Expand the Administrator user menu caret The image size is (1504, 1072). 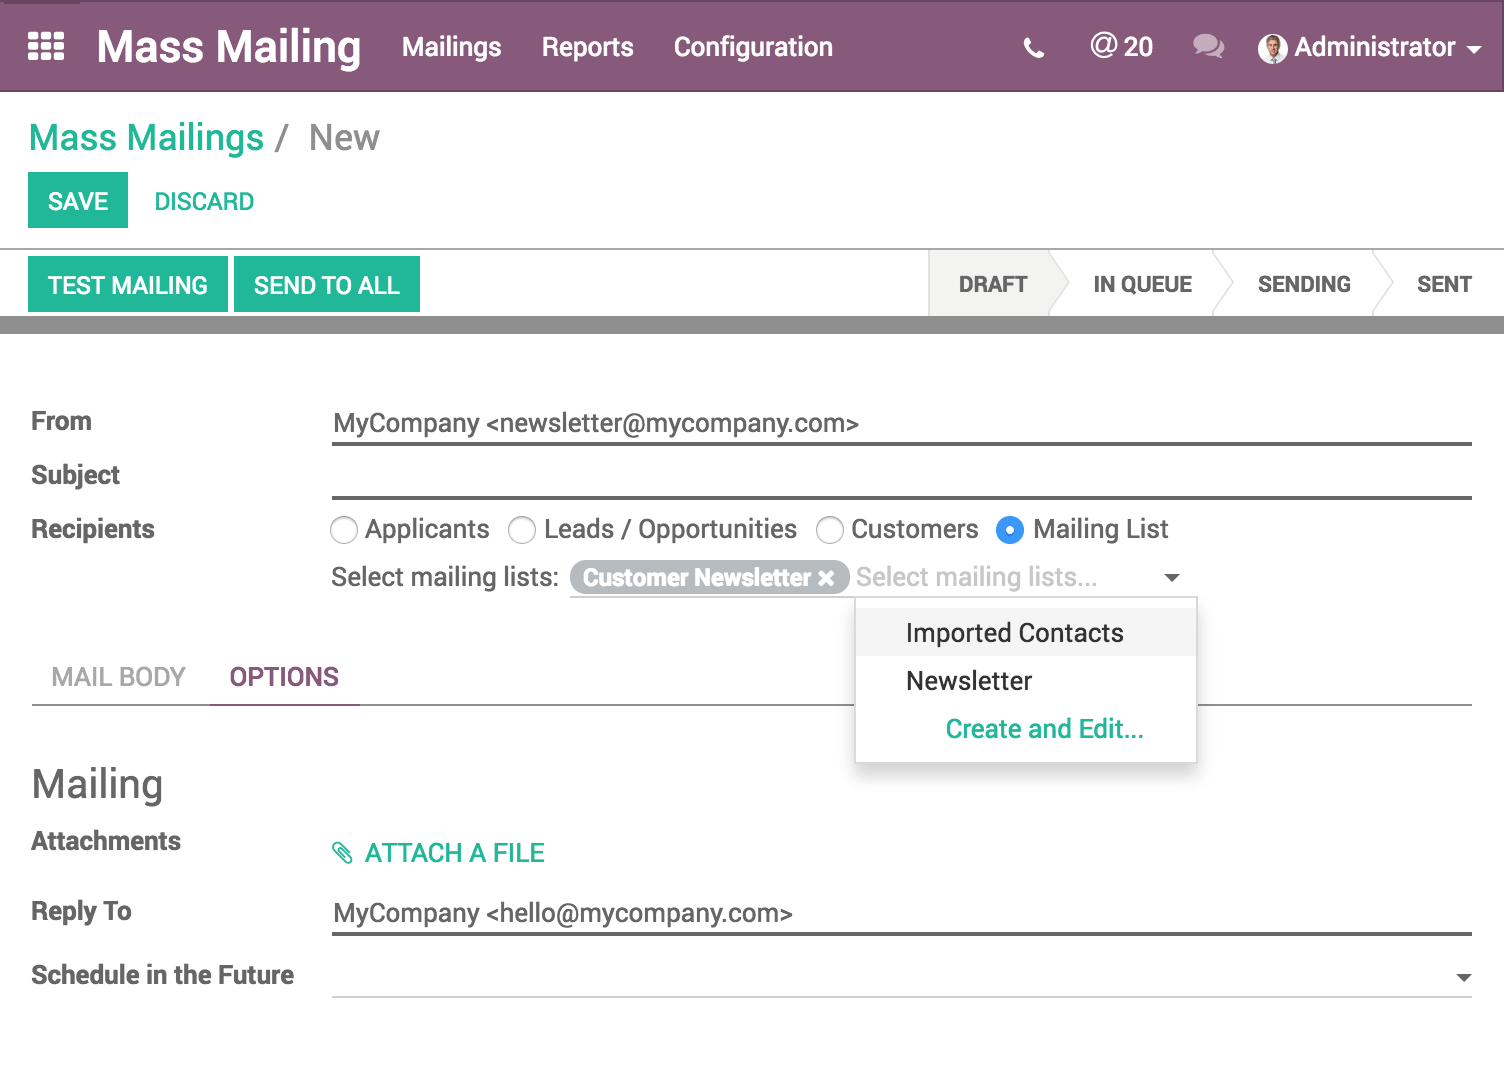[x=1474, y=49]
